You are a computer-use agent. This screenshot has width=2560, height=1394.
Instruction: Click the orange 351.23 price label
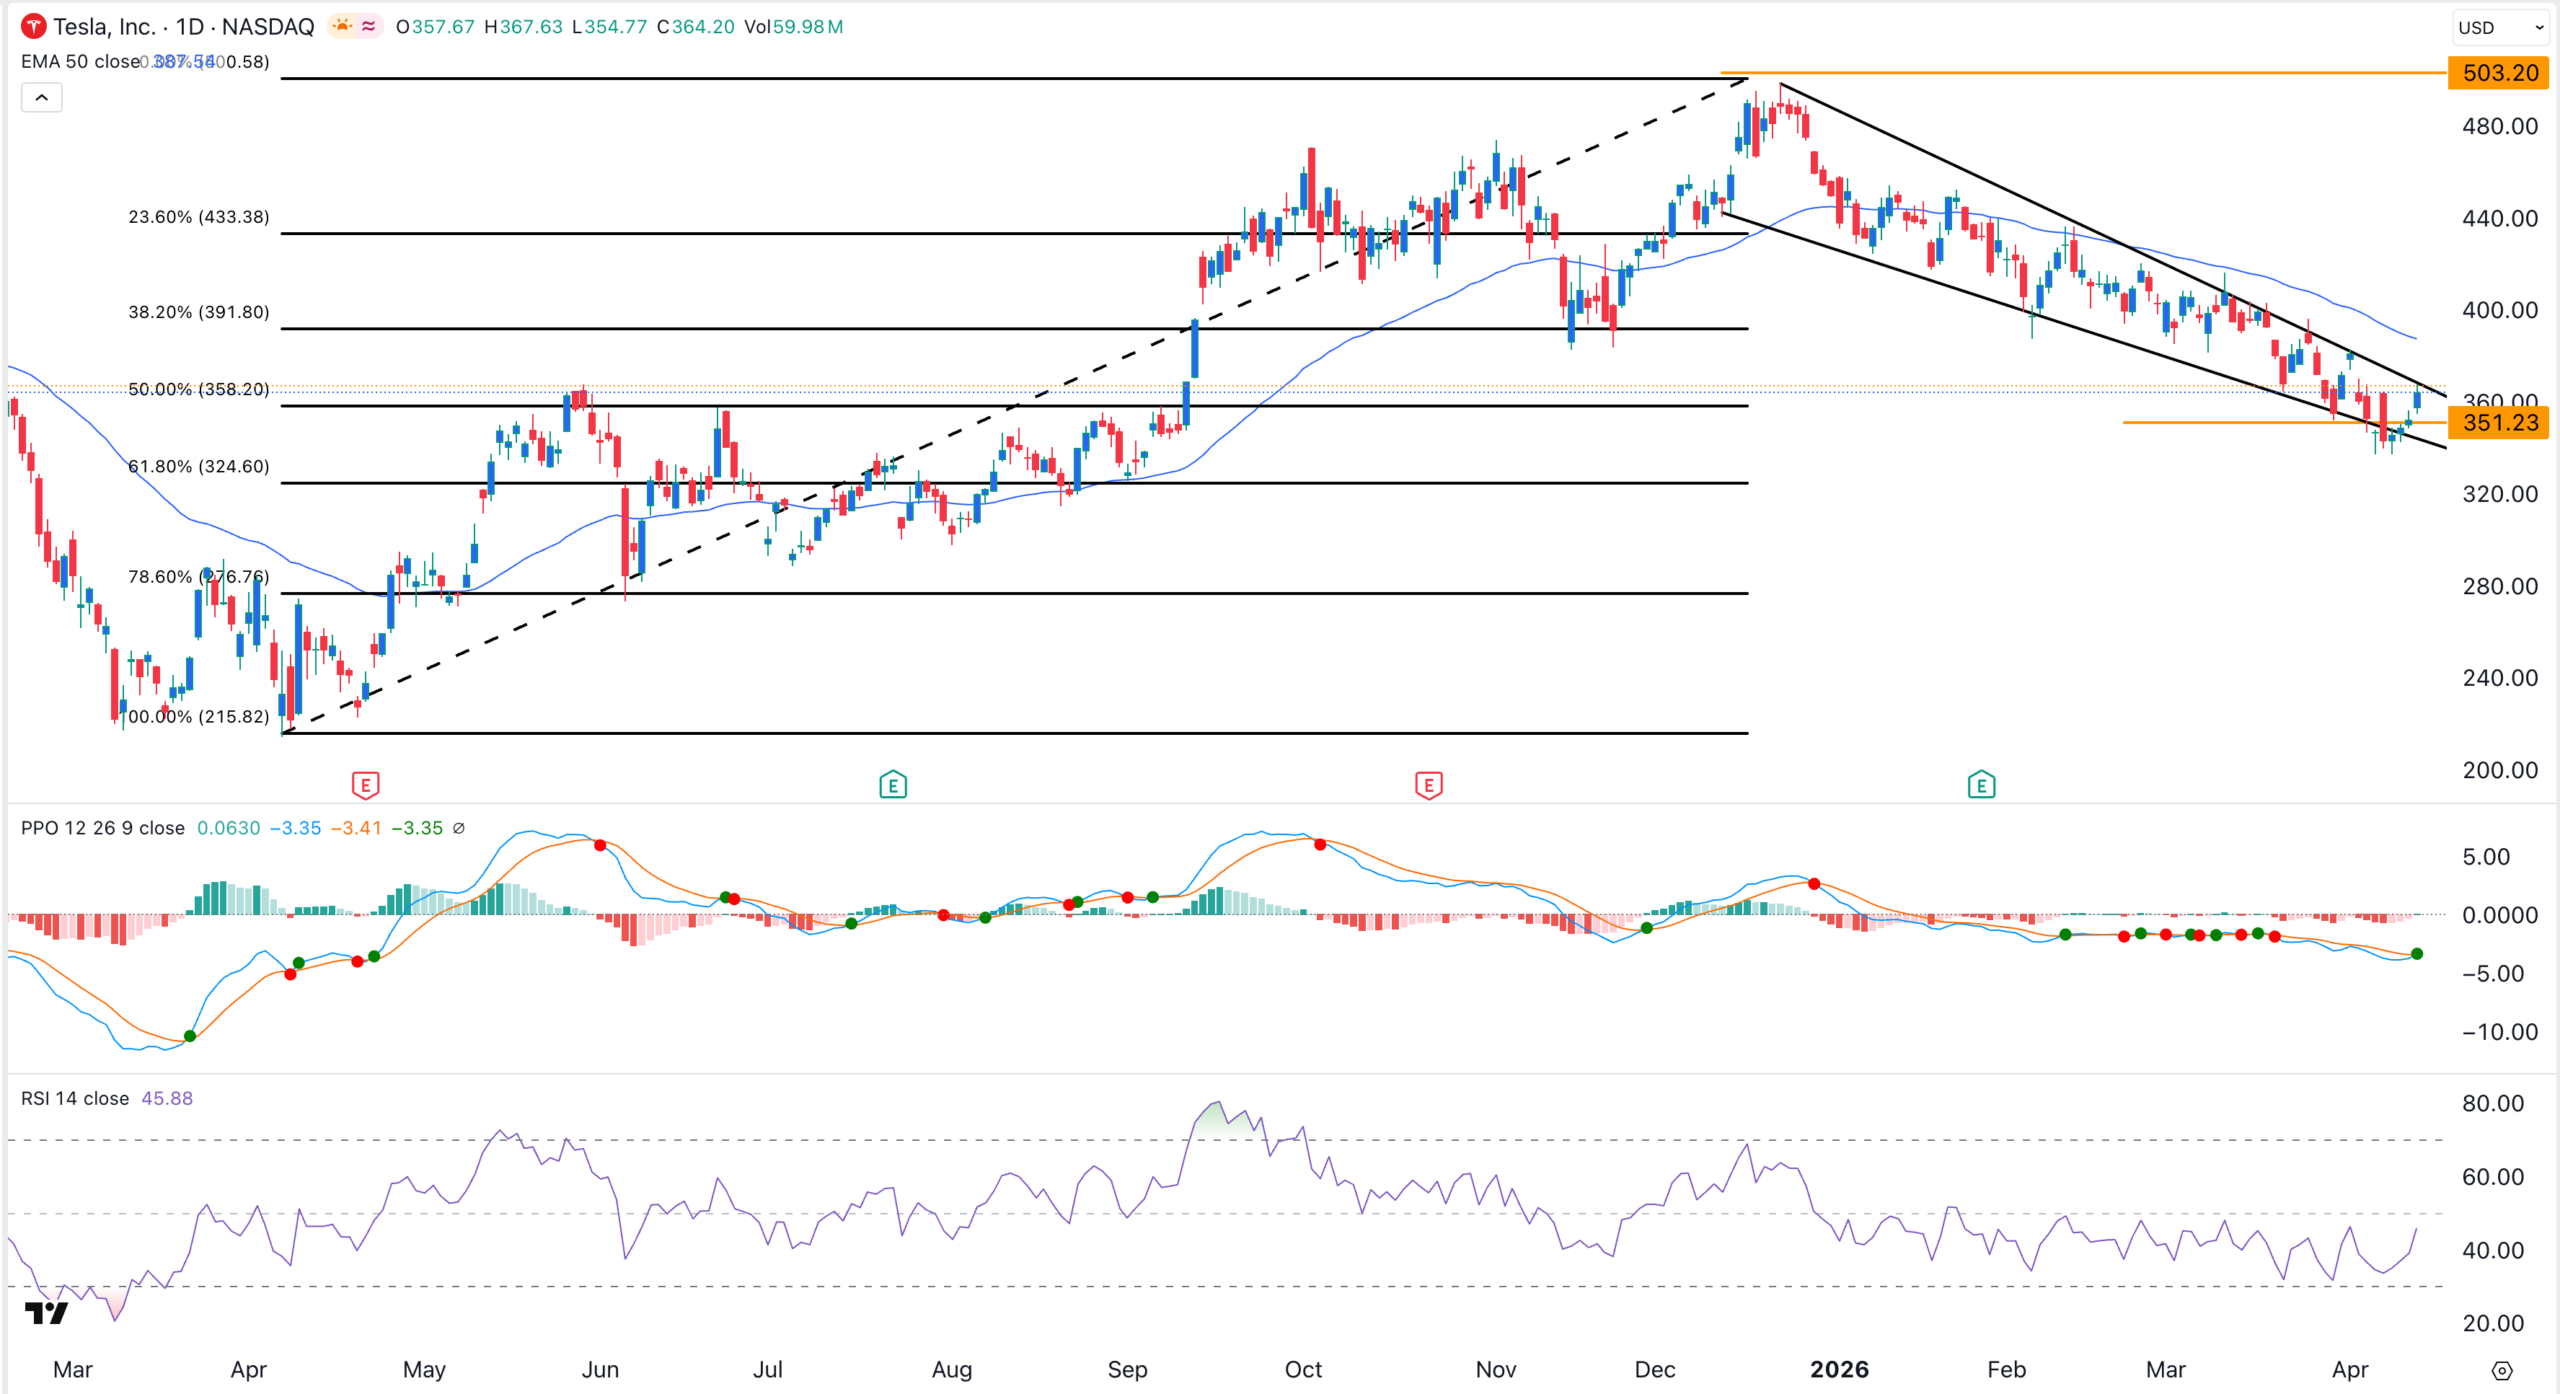coord(2499,423)
